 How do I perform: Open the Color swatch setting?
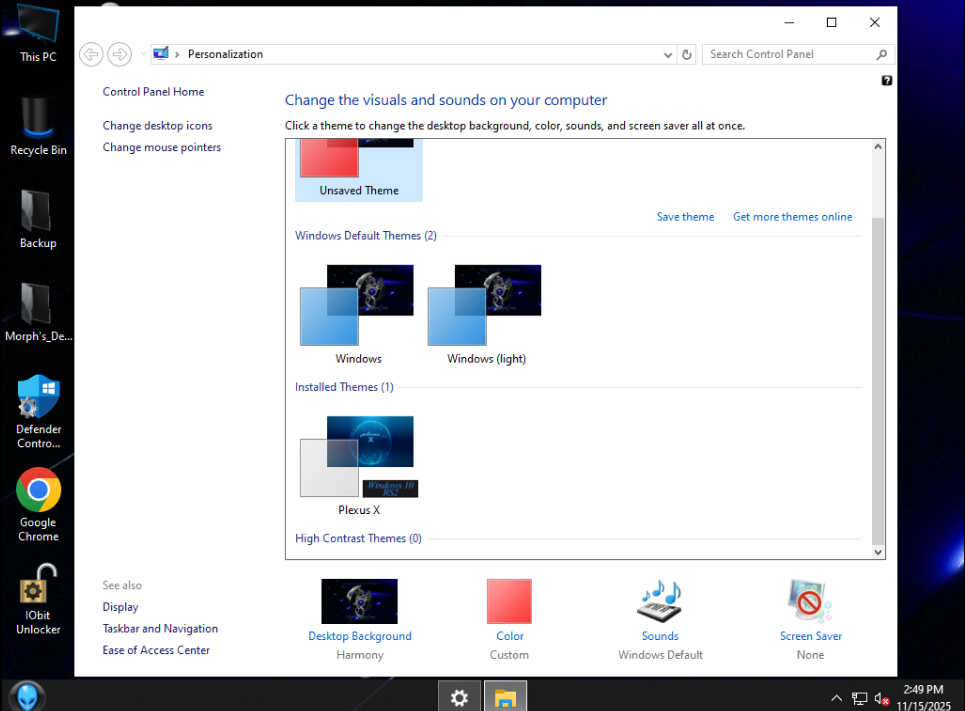click(x=509, y=602)
